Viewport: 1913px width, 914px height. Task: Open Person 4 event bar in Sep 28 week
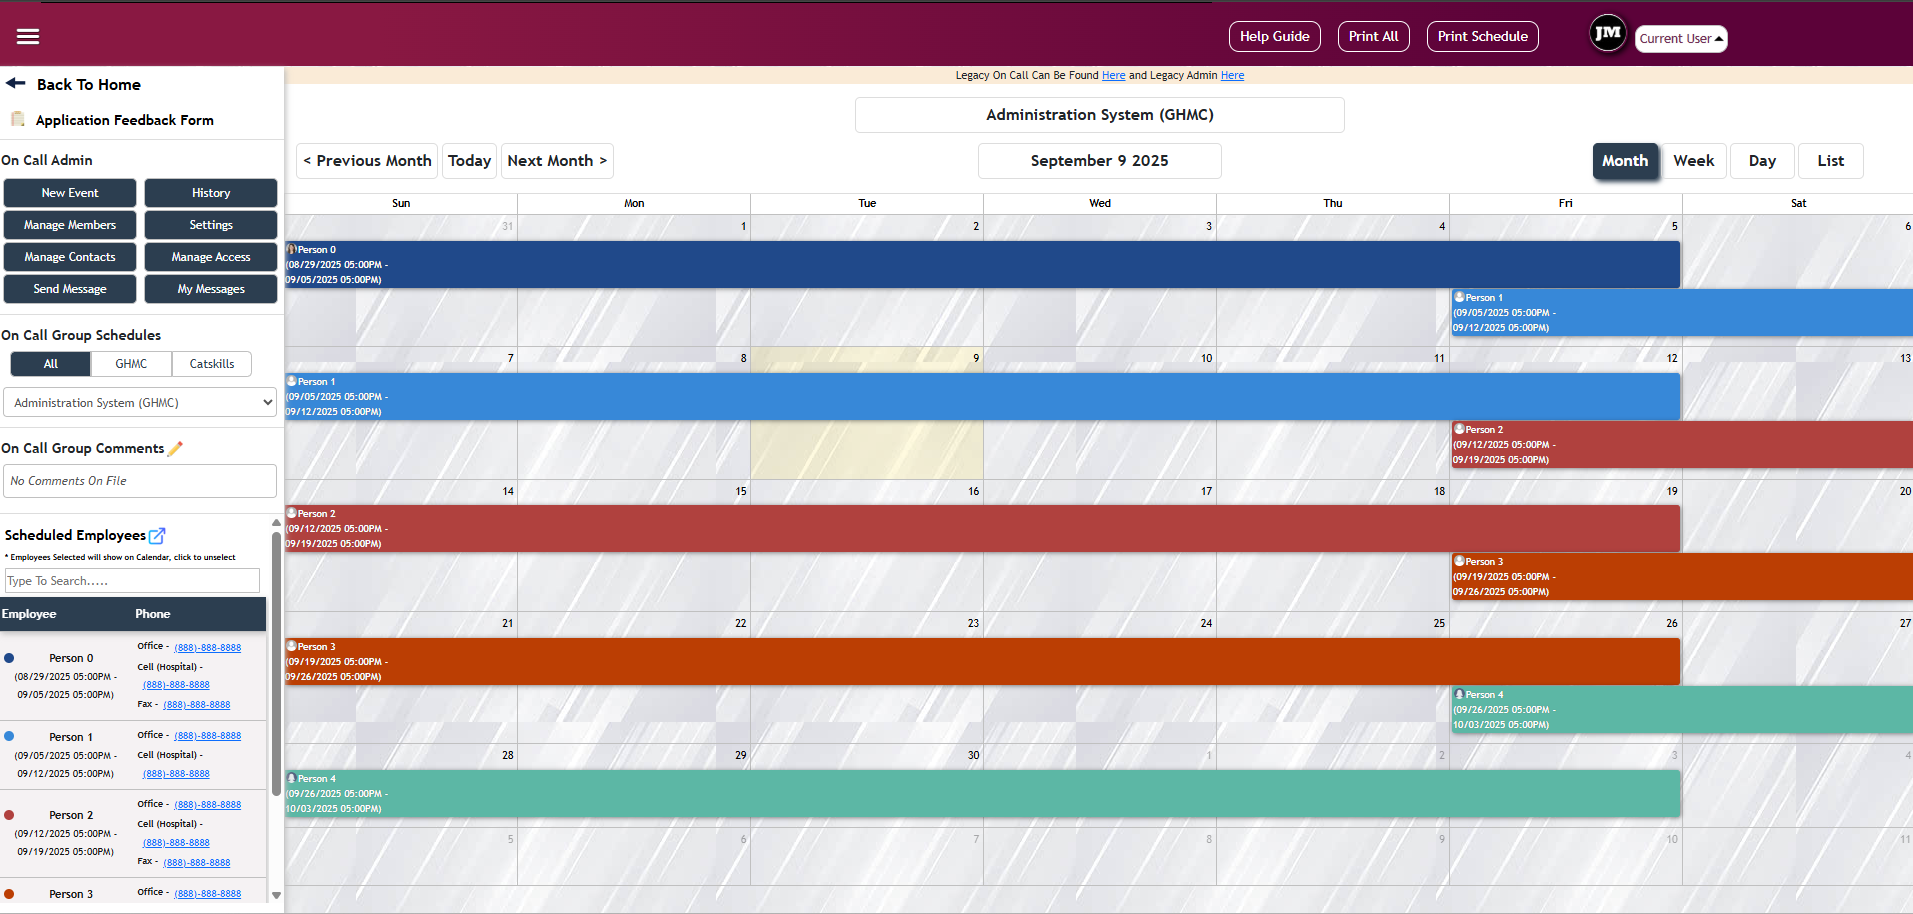(x=982, y=794)
